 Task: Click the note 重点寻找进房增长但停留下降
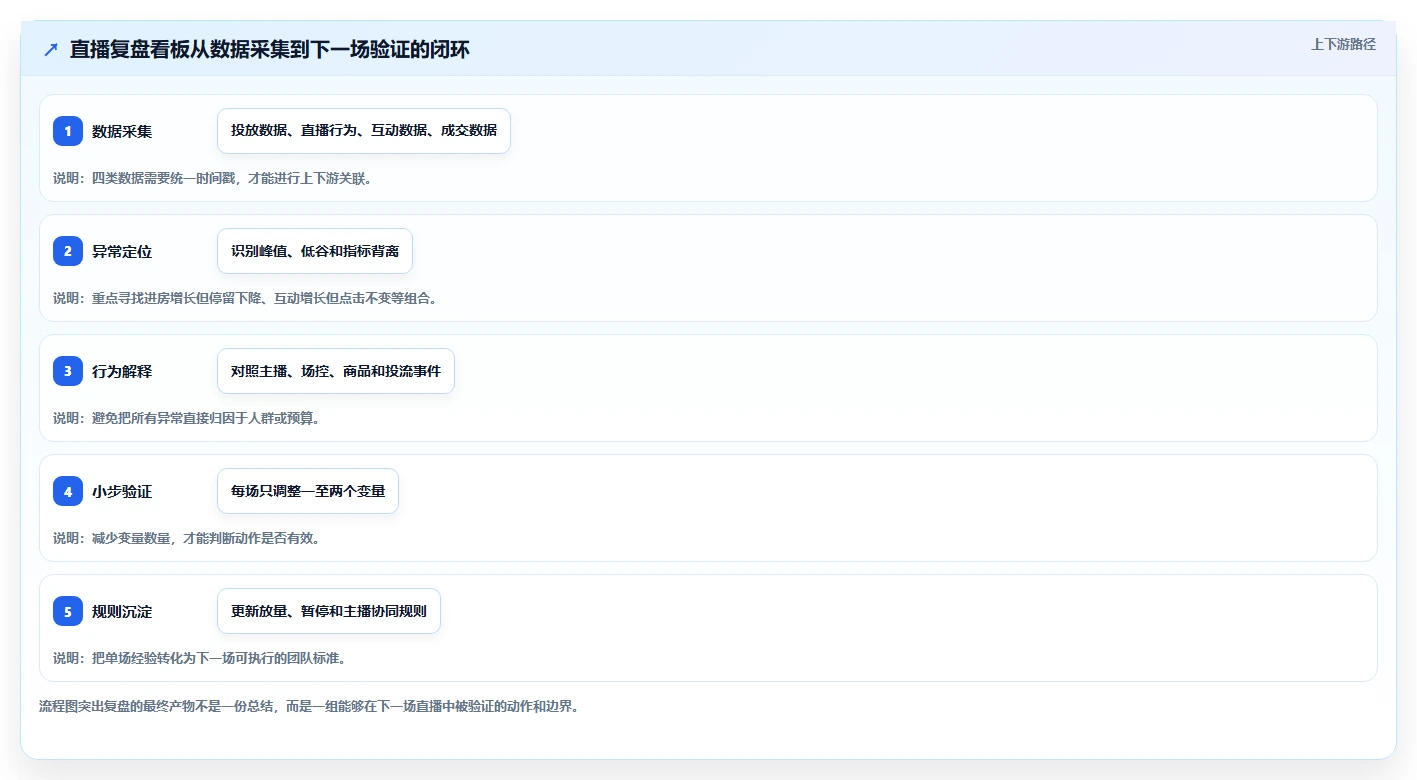coord(245,298)
